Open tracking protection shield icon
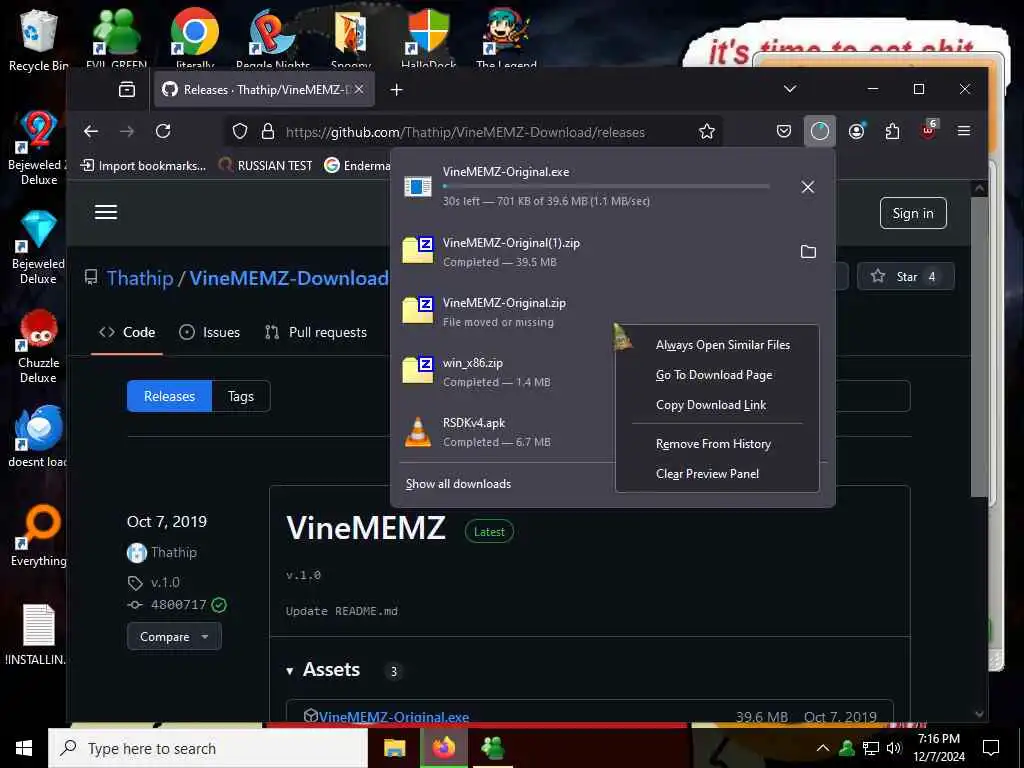Screen dimensions: 1024x768 point(240,131)
